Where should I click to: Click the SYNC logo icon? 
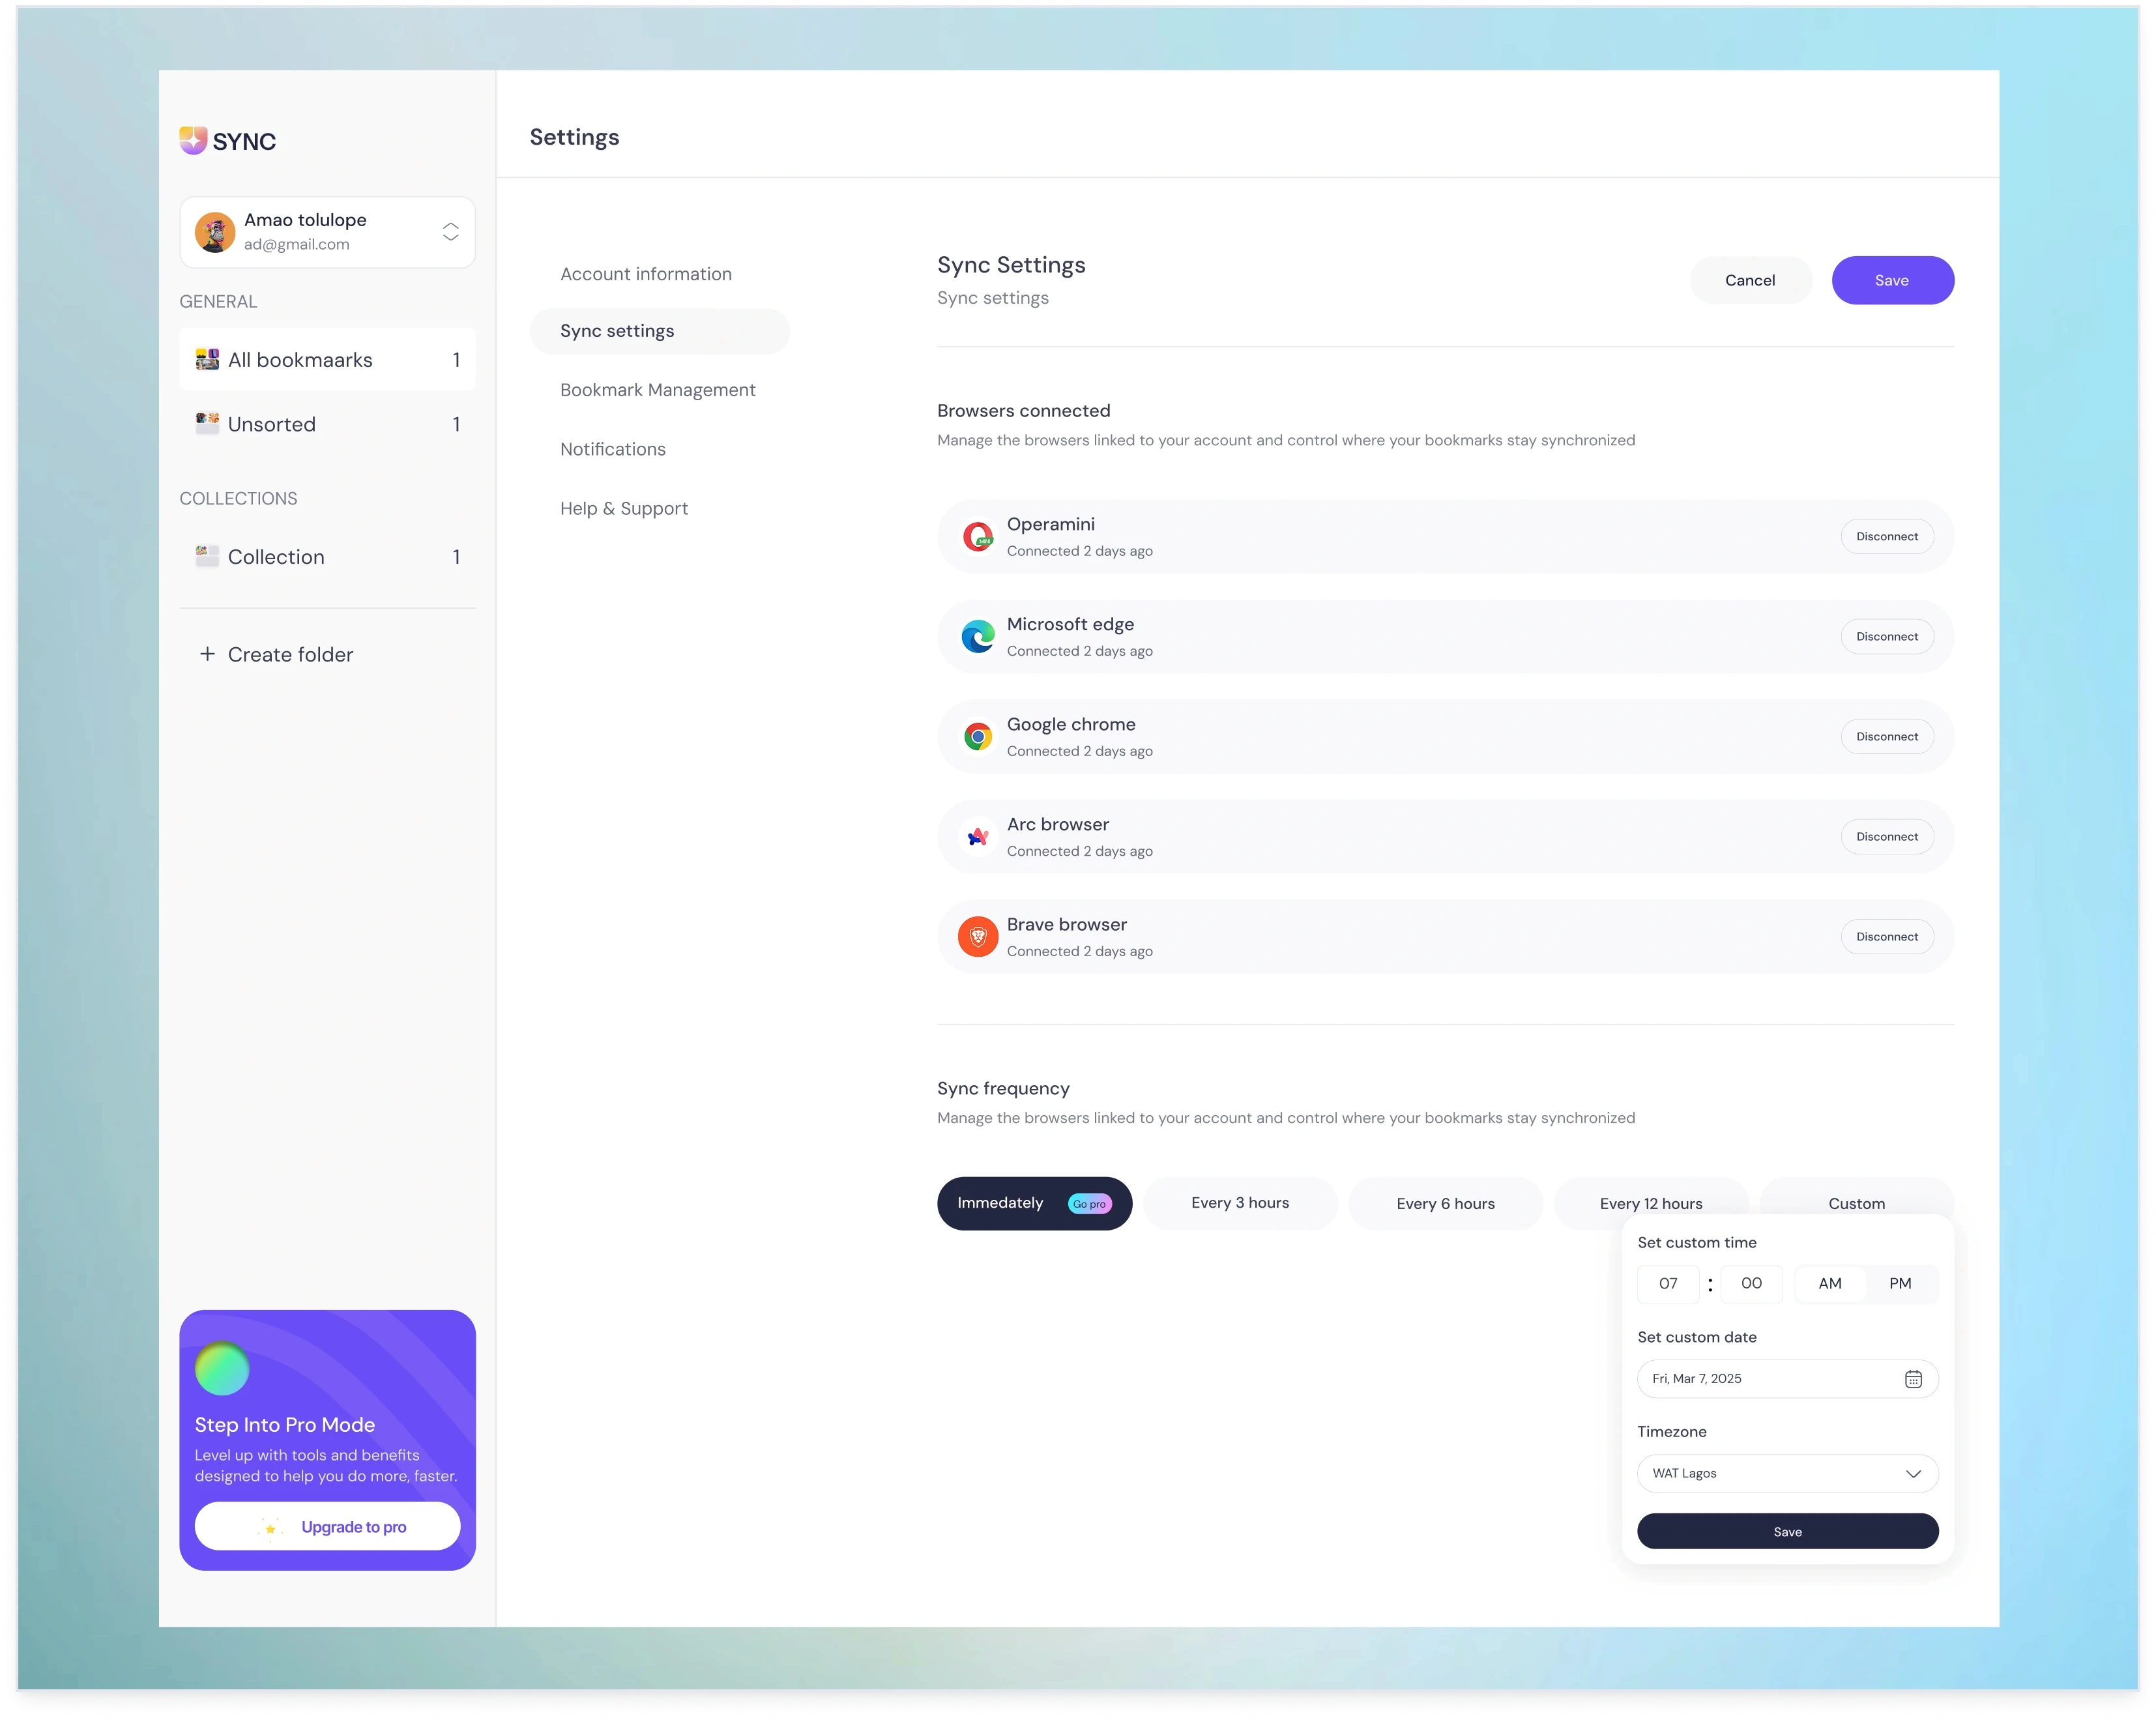193,140
